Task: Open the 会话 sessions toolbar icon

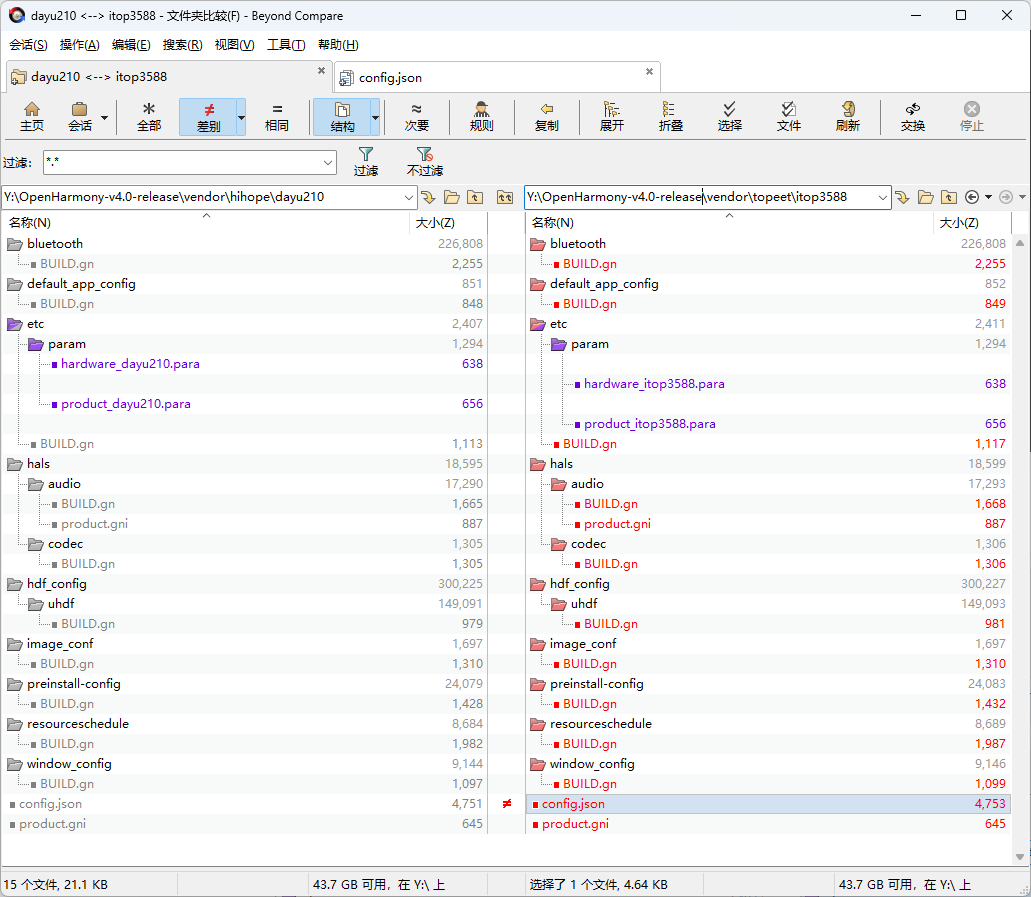Action: (80, 116)
